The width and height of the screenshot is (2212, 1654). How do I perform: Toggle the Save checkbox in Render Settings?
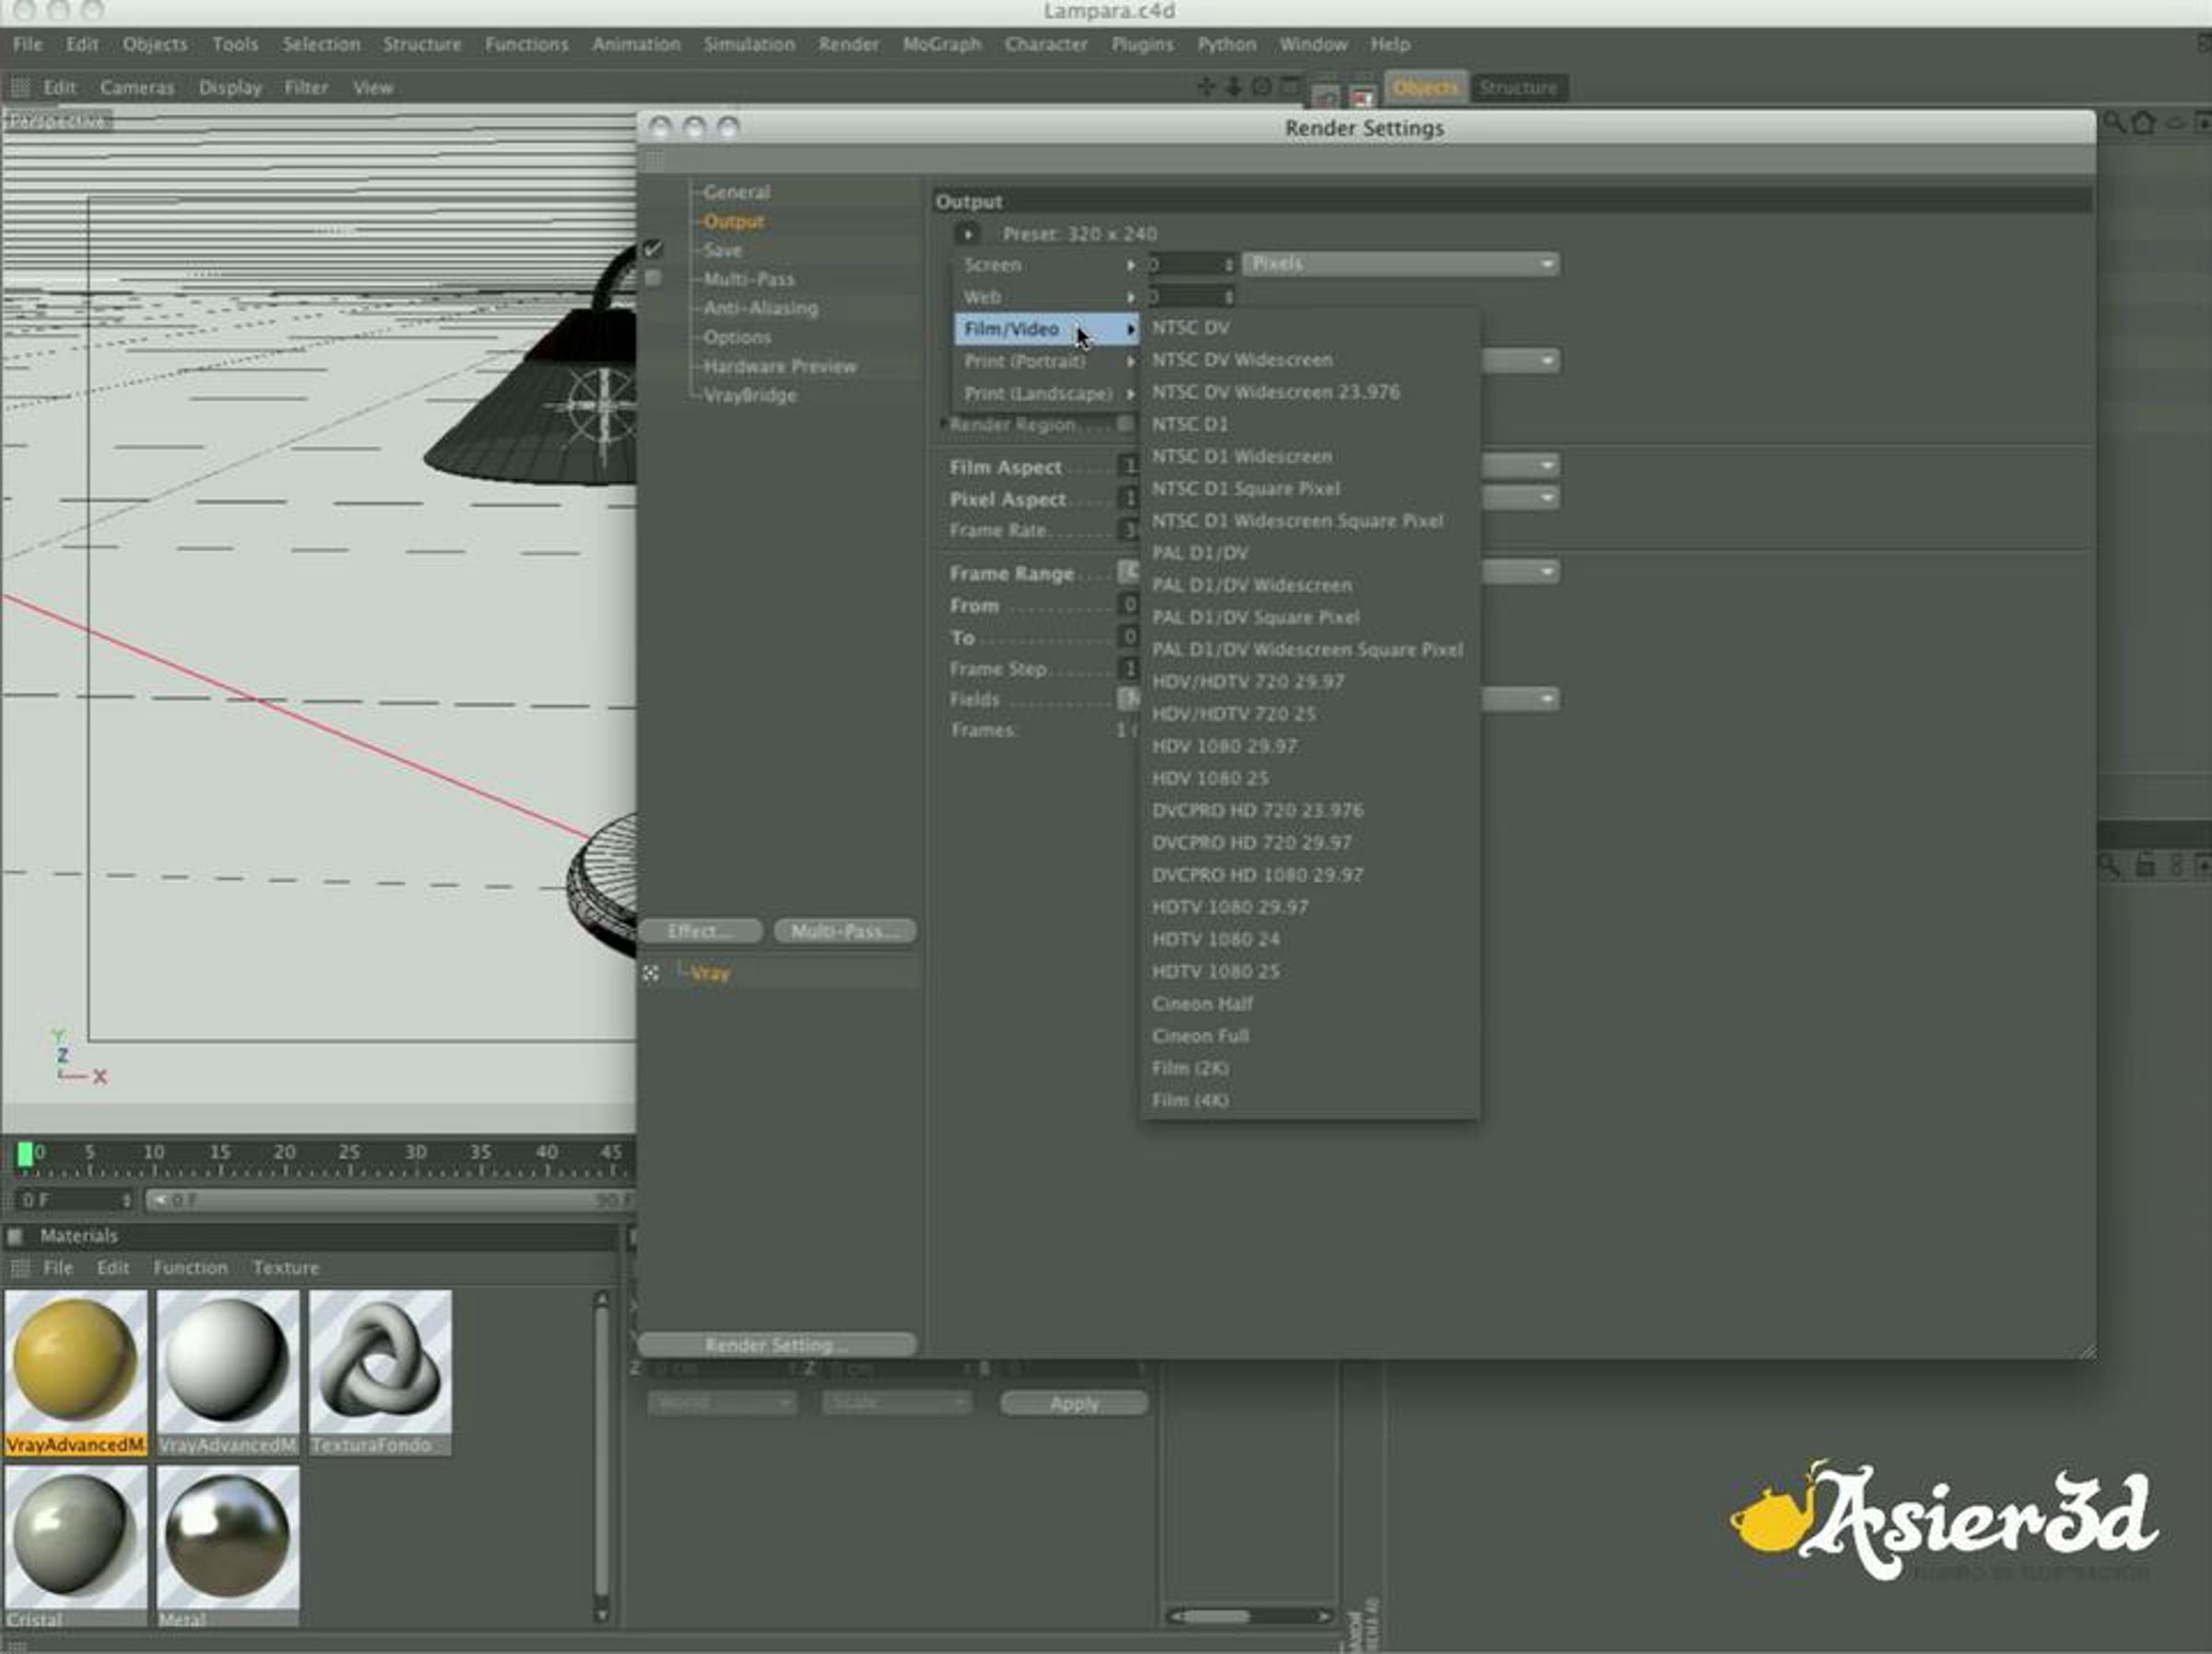653,249
